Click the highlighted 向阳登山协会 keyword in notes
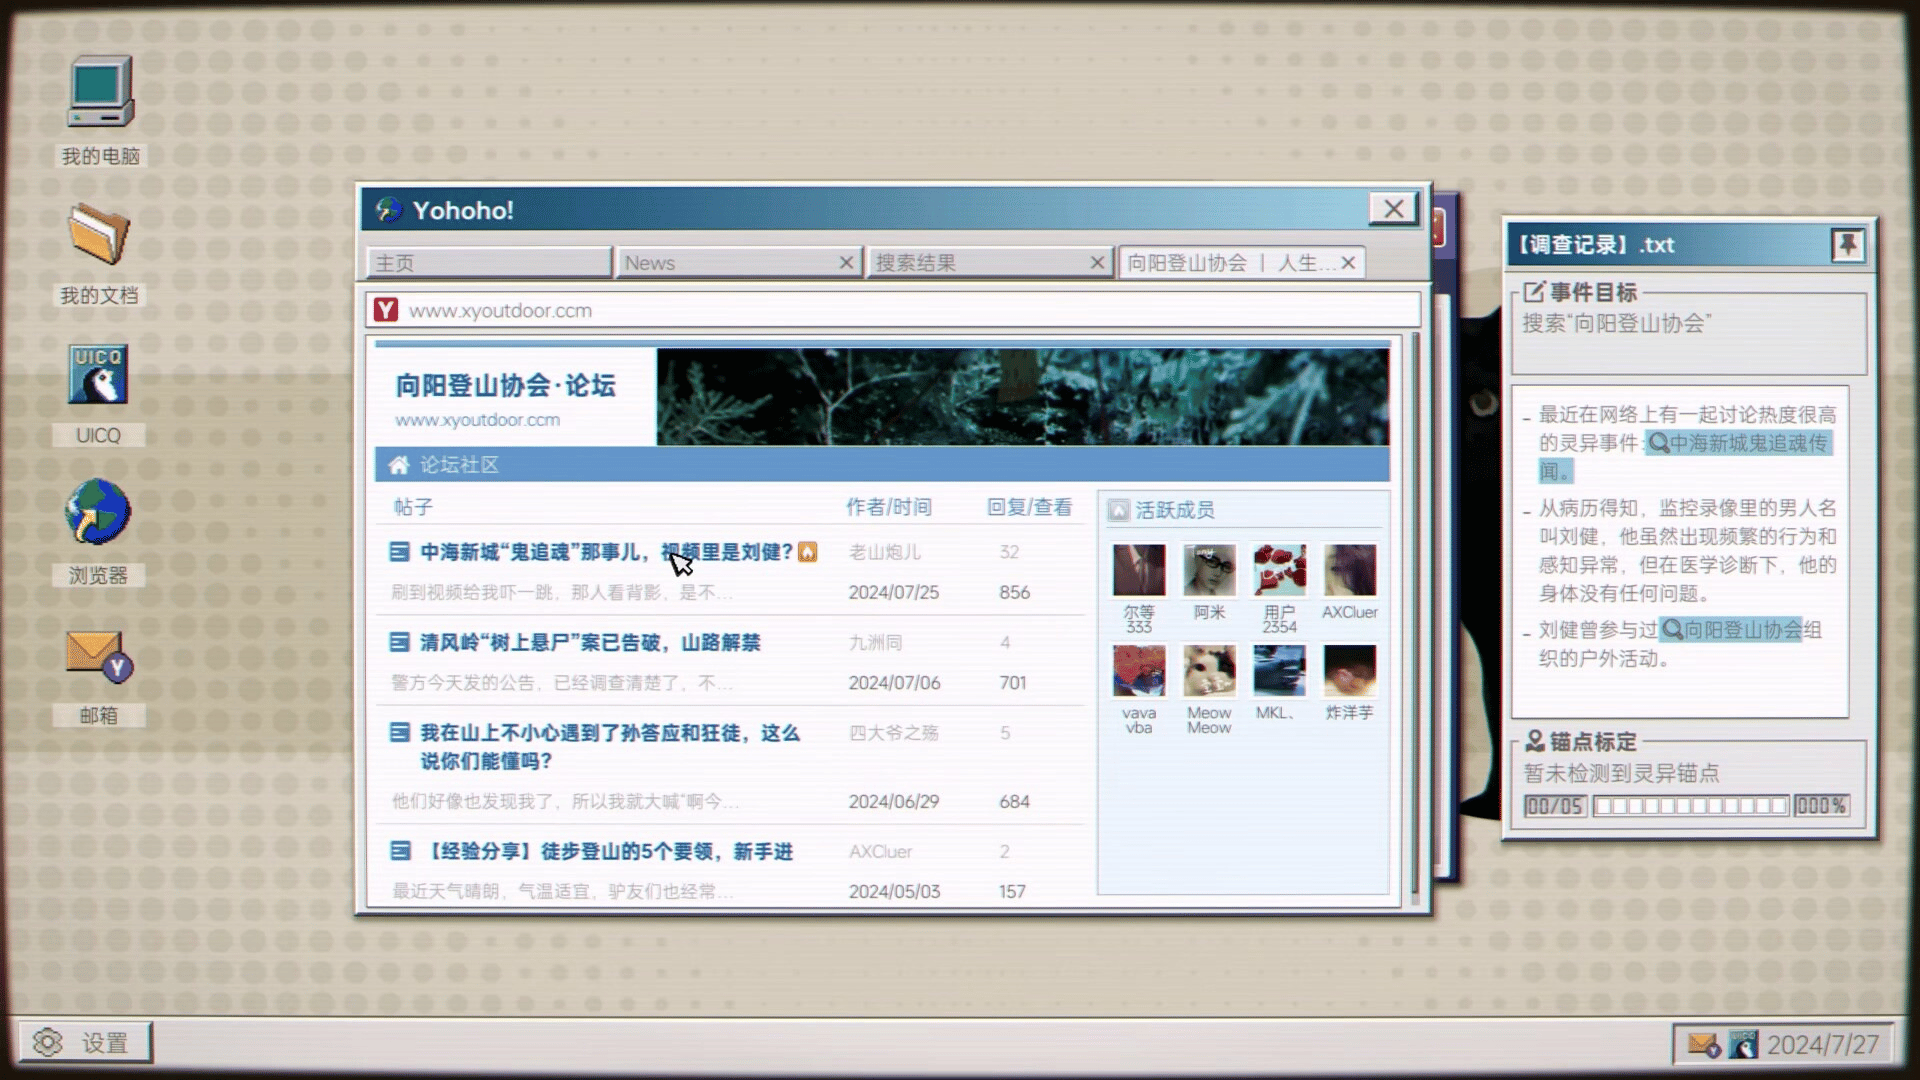 (x=1731, y=630)
